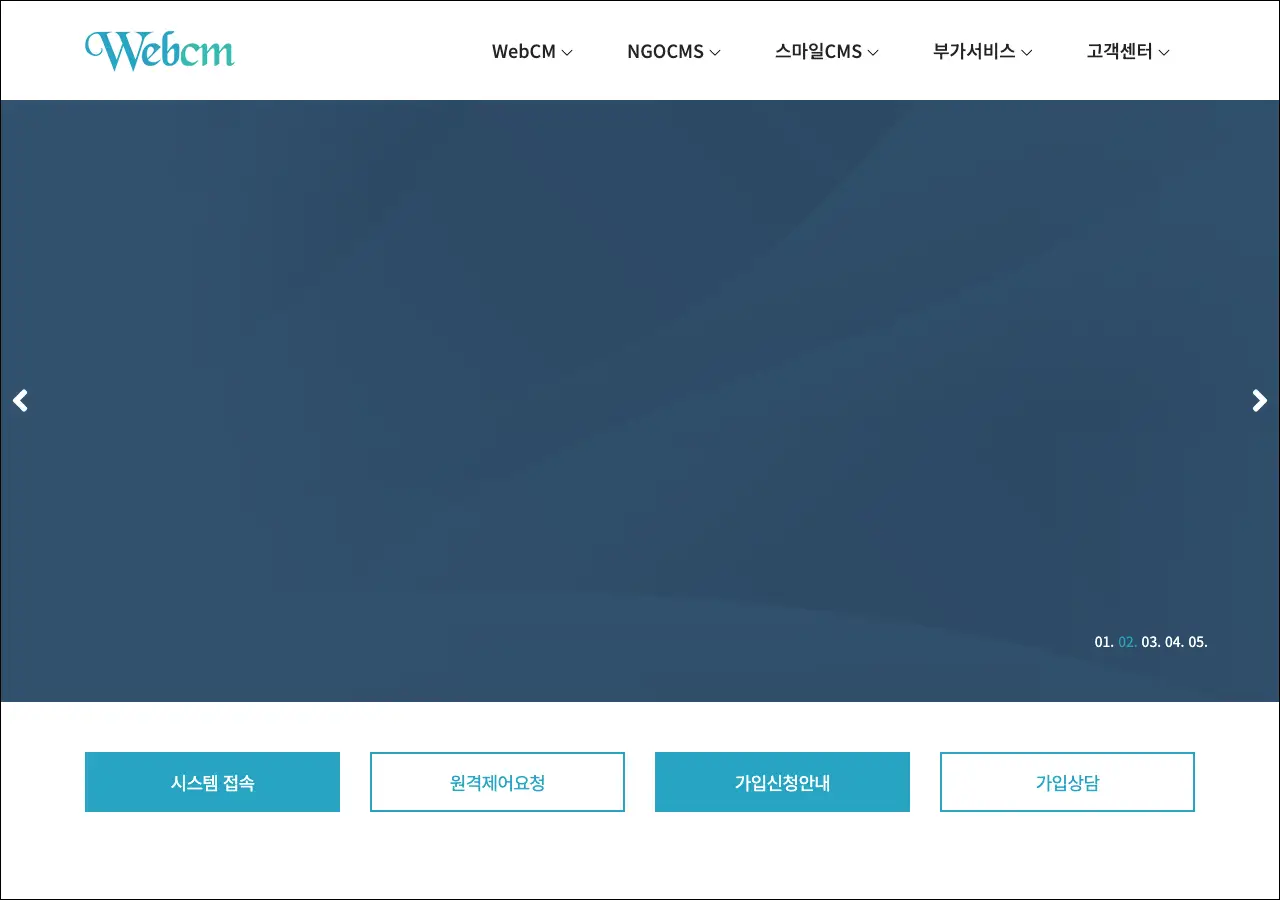Click the 가입상담 button

(x=1067, y=782)
